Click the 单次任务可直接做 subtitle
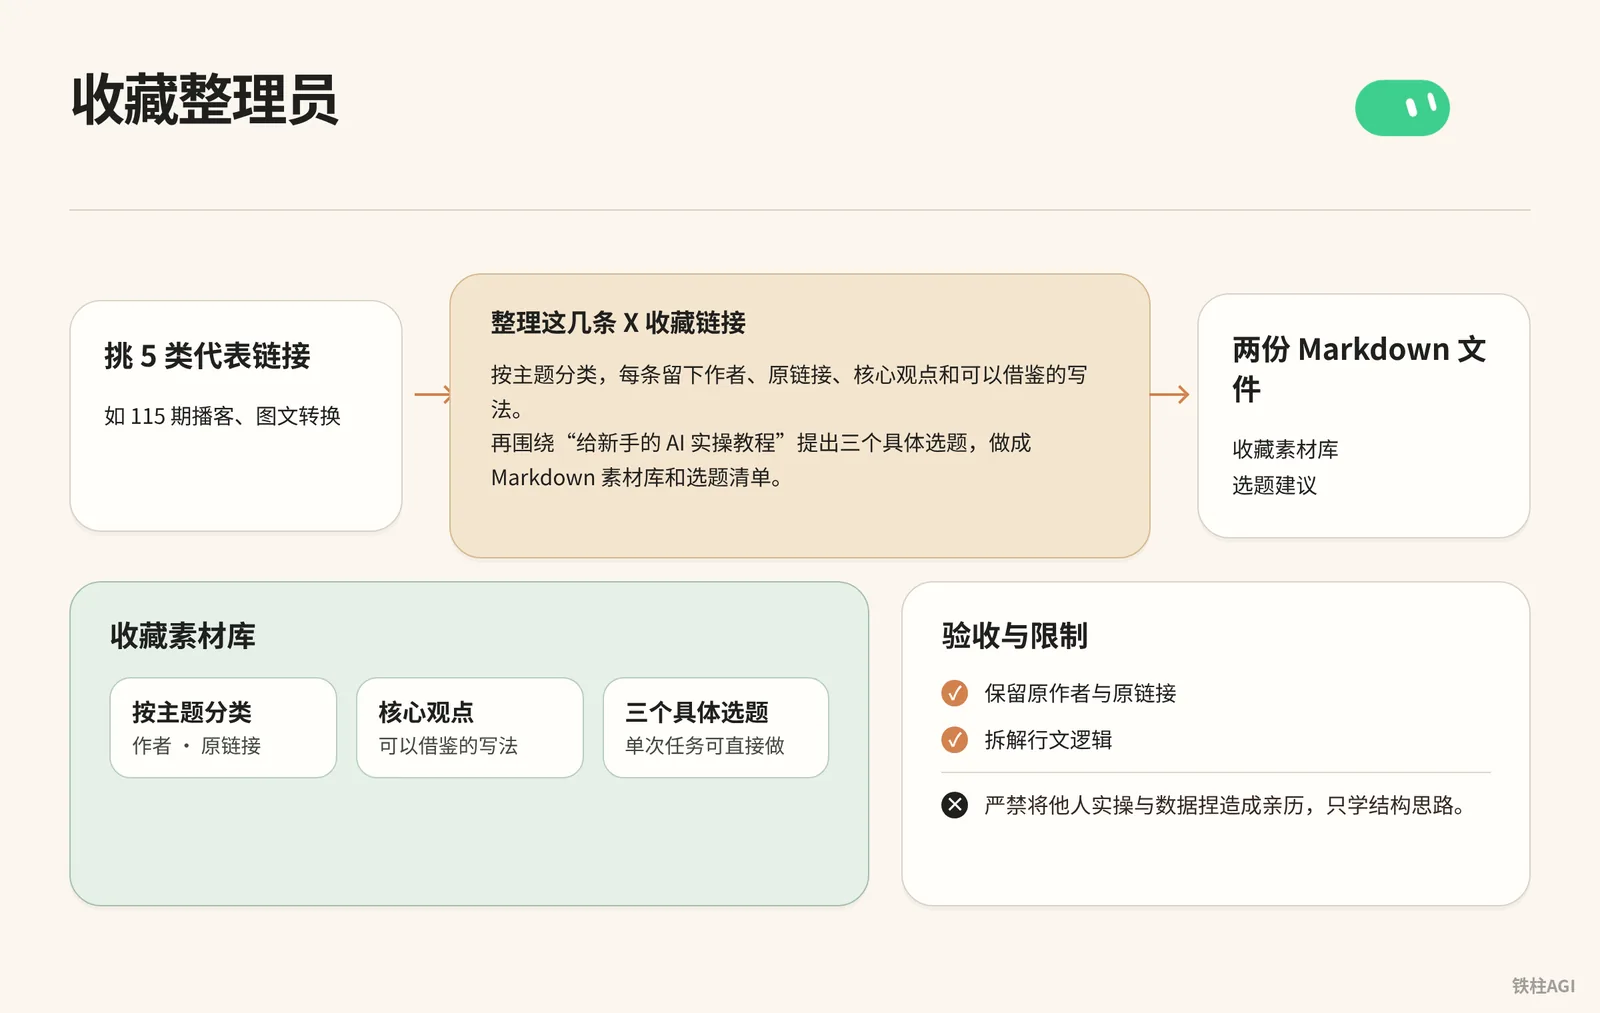 coord(705,746)
